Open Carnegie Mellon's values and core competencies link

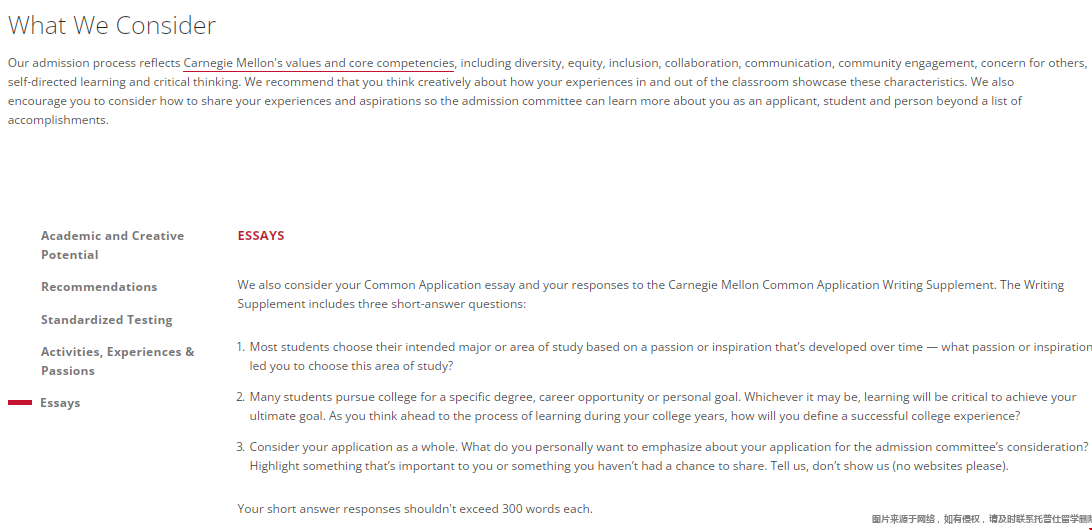[318, 63]
